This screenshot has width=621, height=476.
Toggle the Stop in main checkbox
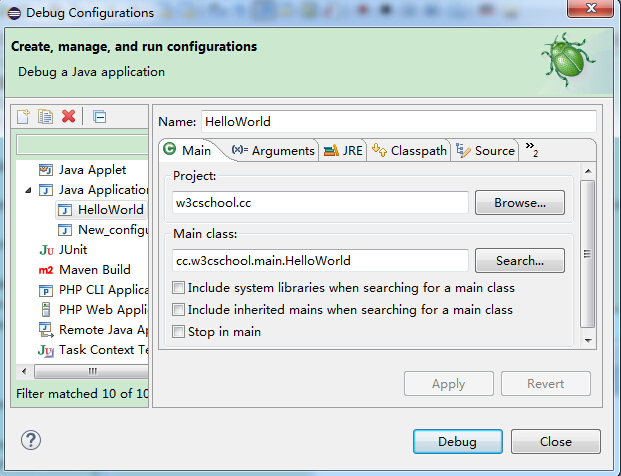[179, 332]
